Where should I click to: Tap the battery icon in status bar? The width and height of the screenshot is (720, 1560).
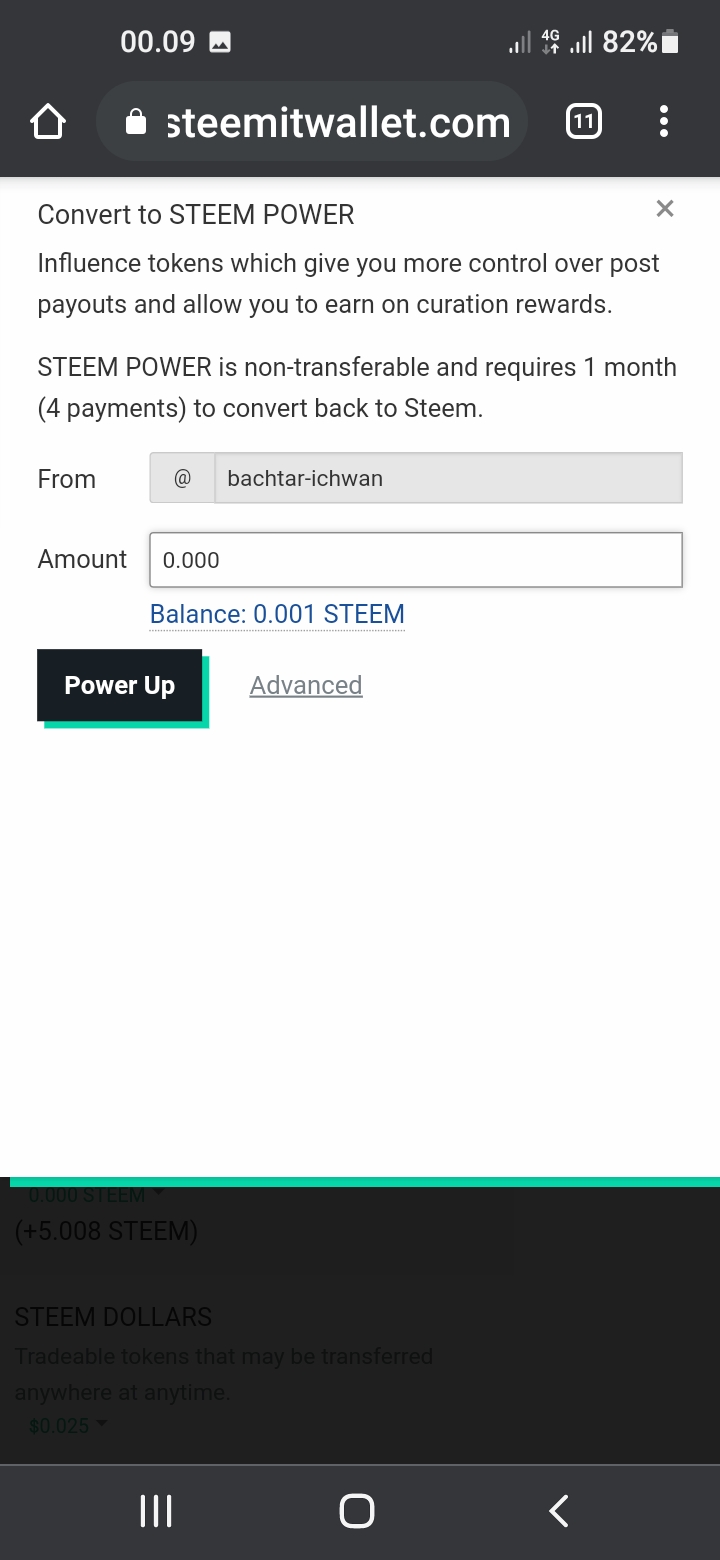(x=670, y=42)
